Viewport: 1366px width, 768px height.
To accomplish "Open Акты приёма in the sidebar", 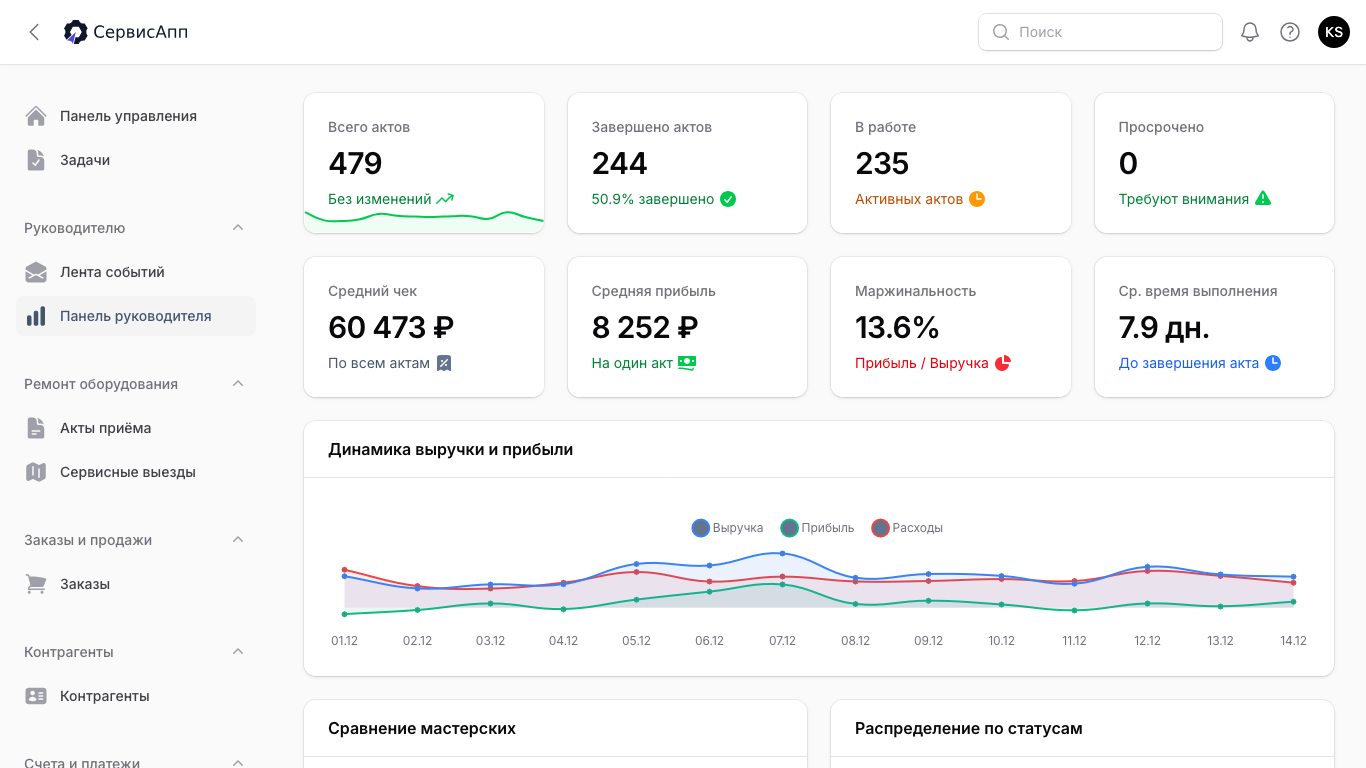I will 36,427.
